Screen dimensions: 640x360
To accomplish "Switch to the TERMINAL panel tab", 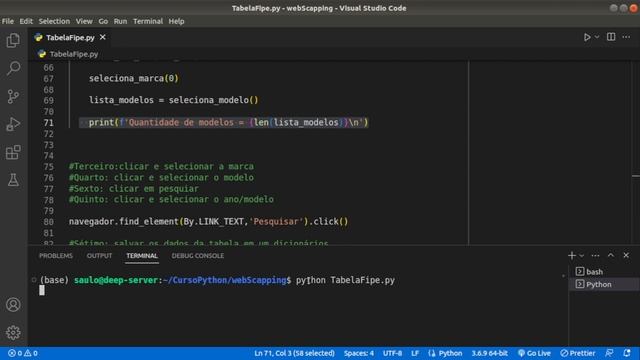I will pyautogui.click(x=142, y=256).
